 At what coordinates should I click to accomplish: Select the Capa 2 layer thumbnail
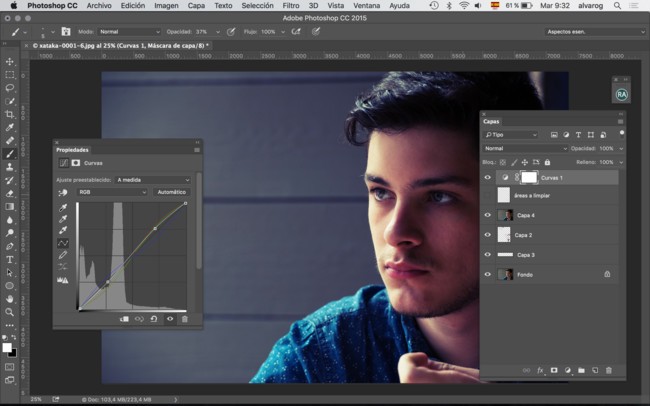click(x=504, y=235)
